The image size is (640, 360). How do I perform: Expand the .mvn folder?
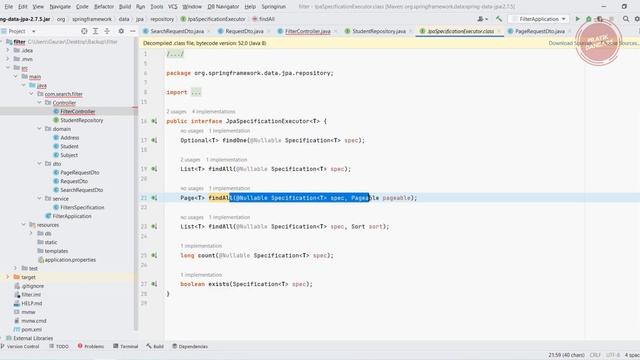7,59
